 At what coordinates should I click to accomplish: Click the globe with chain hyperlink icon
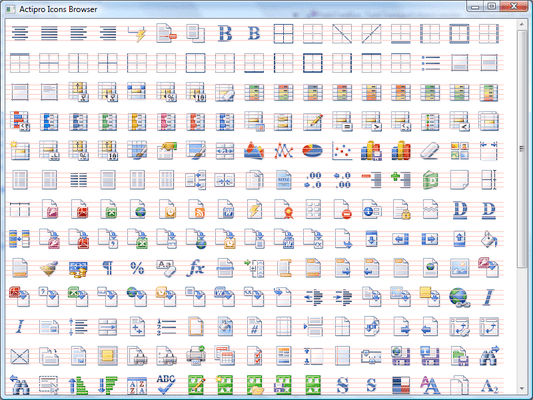pyautogui.click(x=460, y=298)
